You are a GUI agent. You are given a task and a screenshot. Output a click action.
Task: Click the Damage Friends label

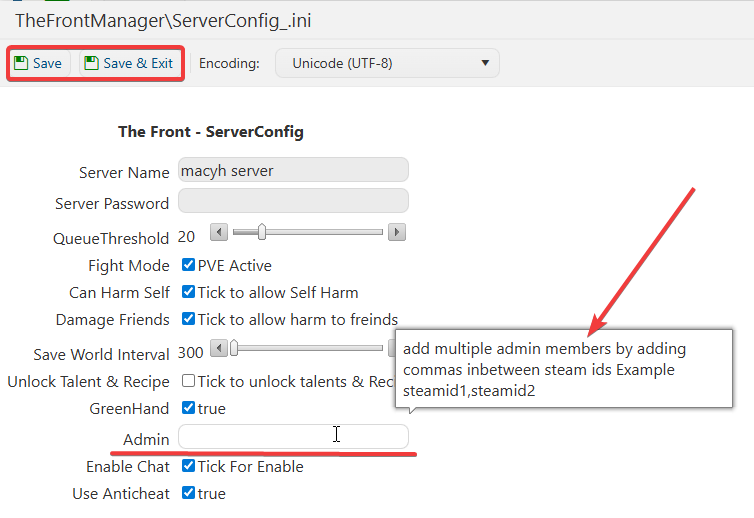coord(113,320)
